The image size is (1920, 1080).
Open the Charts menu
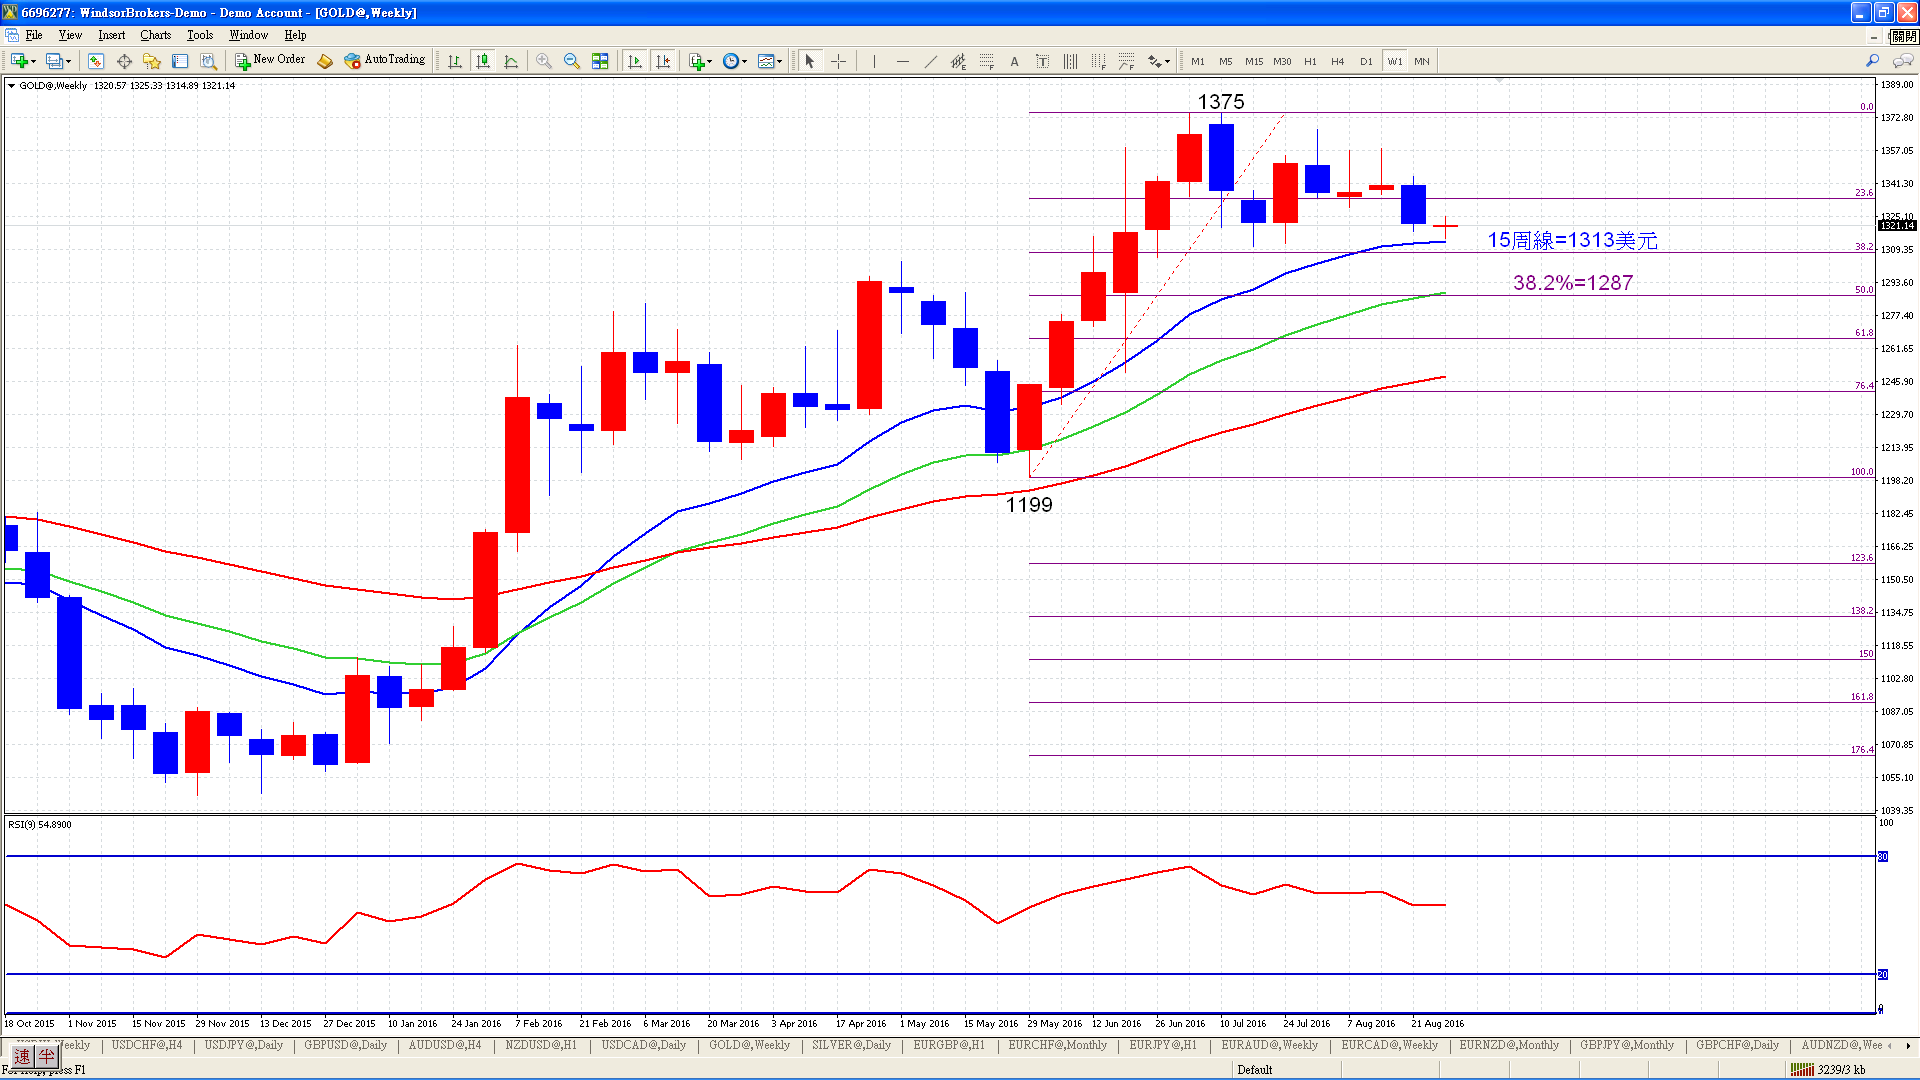155,35
